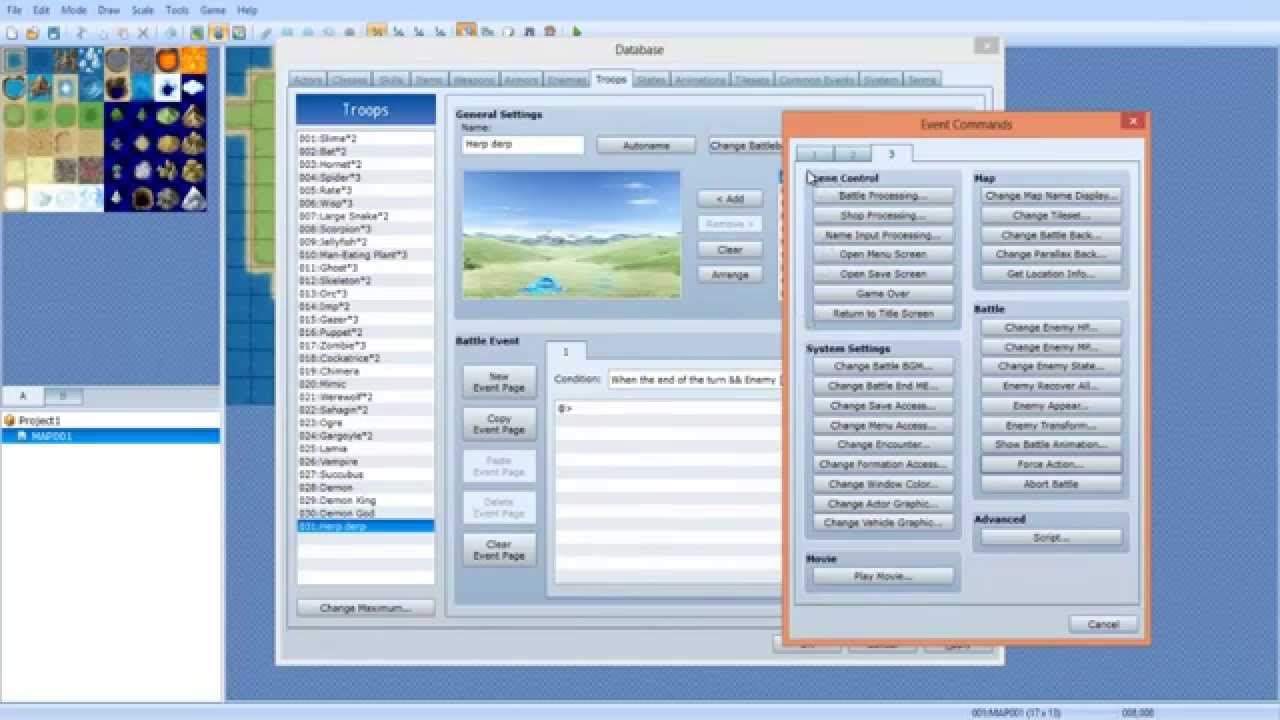The image size is (1280, 720).
Task: Click the Cut icon in toolbar
Action: tap(81, 33)
